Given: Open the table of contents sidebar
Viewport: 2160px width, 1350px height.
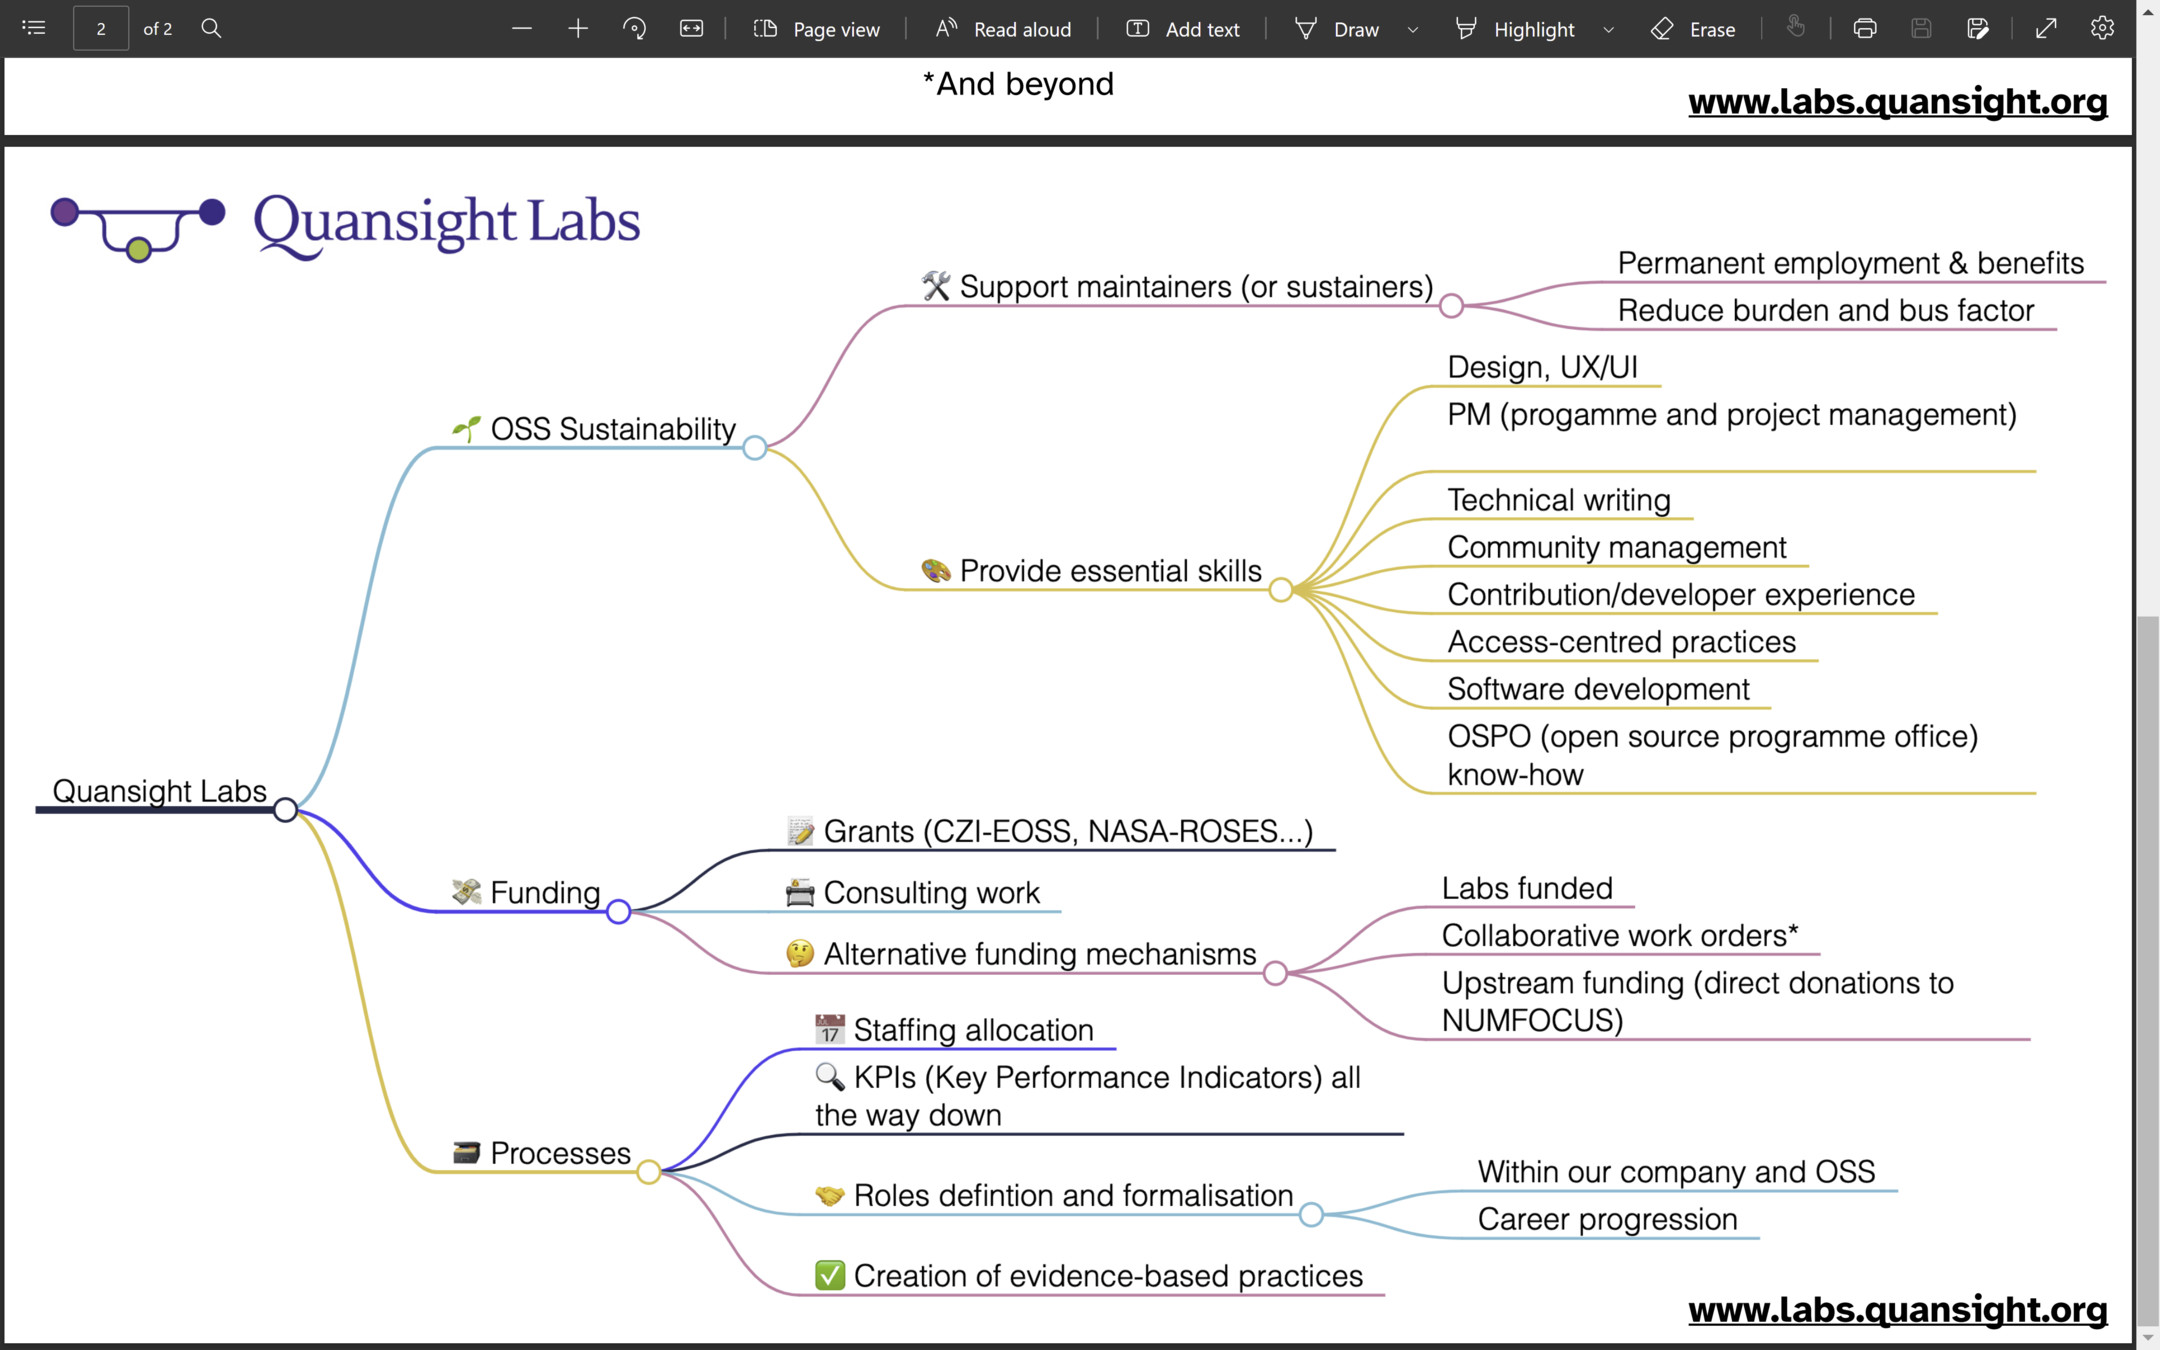Looking at the screenshot, I should [34, 28].
